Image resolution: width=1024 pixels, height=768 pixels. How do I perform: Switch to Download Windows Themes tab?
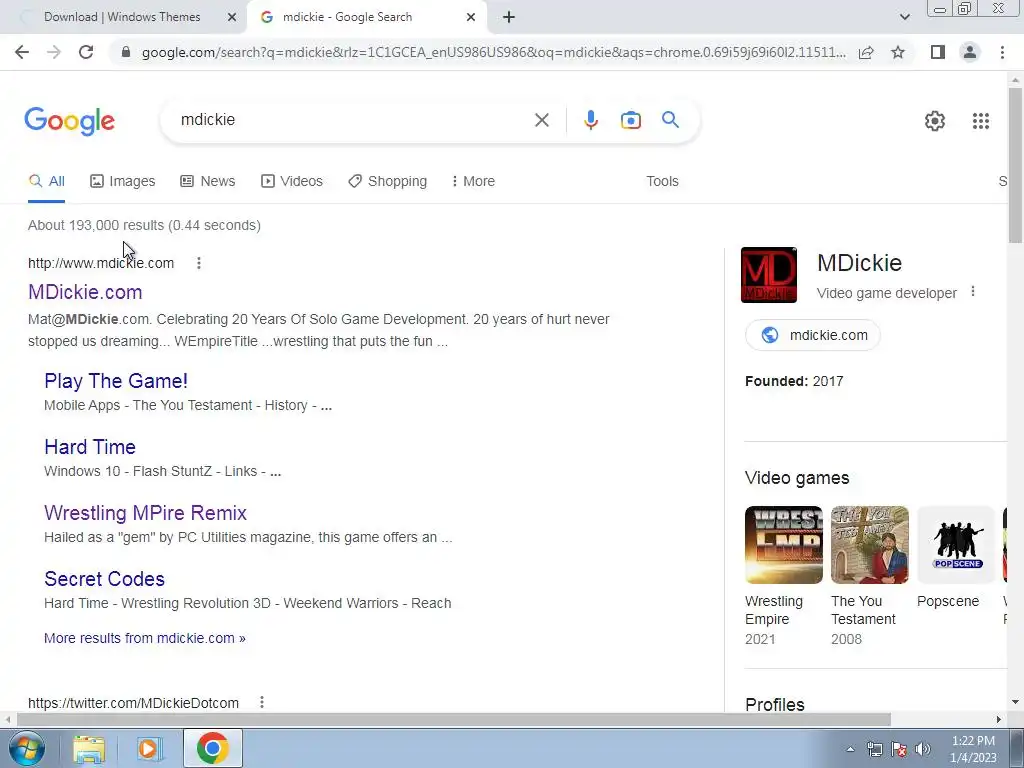122,17
